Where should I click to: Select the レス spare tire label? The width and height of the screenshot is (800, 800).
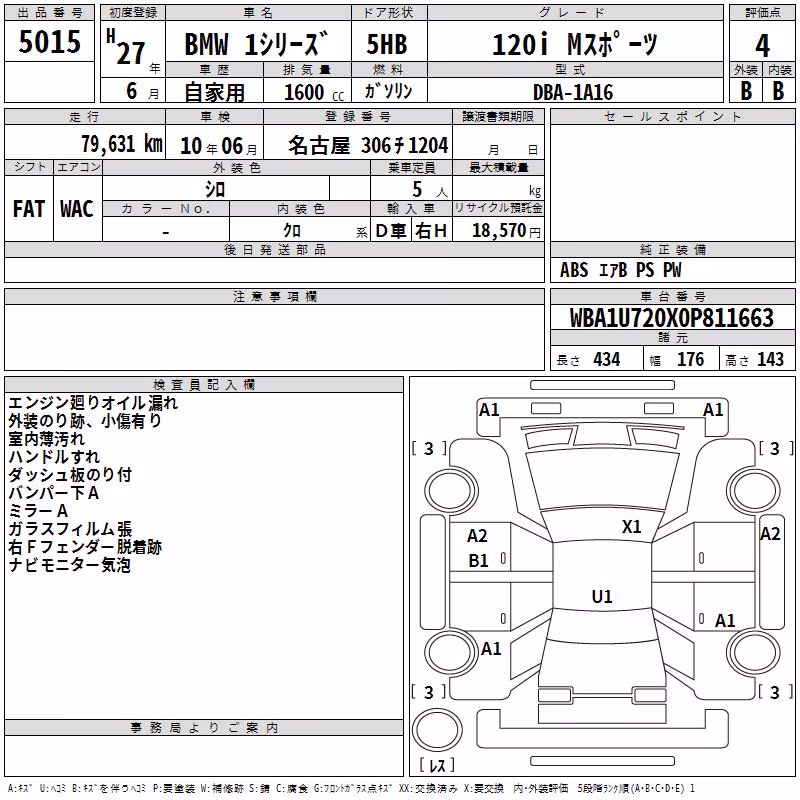[x=437, y=765]
